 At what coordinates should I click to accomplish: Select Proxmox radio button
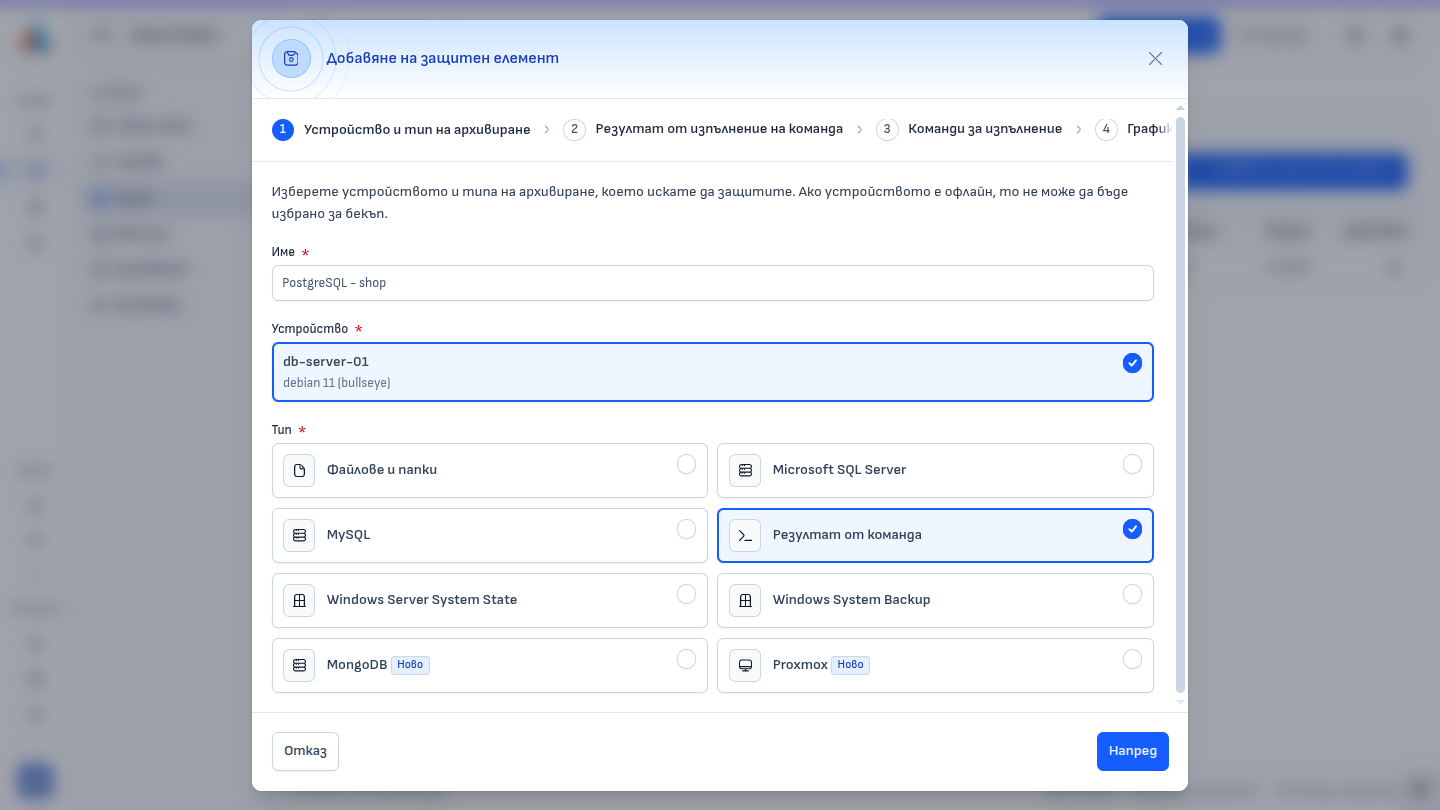click(x=1132, y=659)
